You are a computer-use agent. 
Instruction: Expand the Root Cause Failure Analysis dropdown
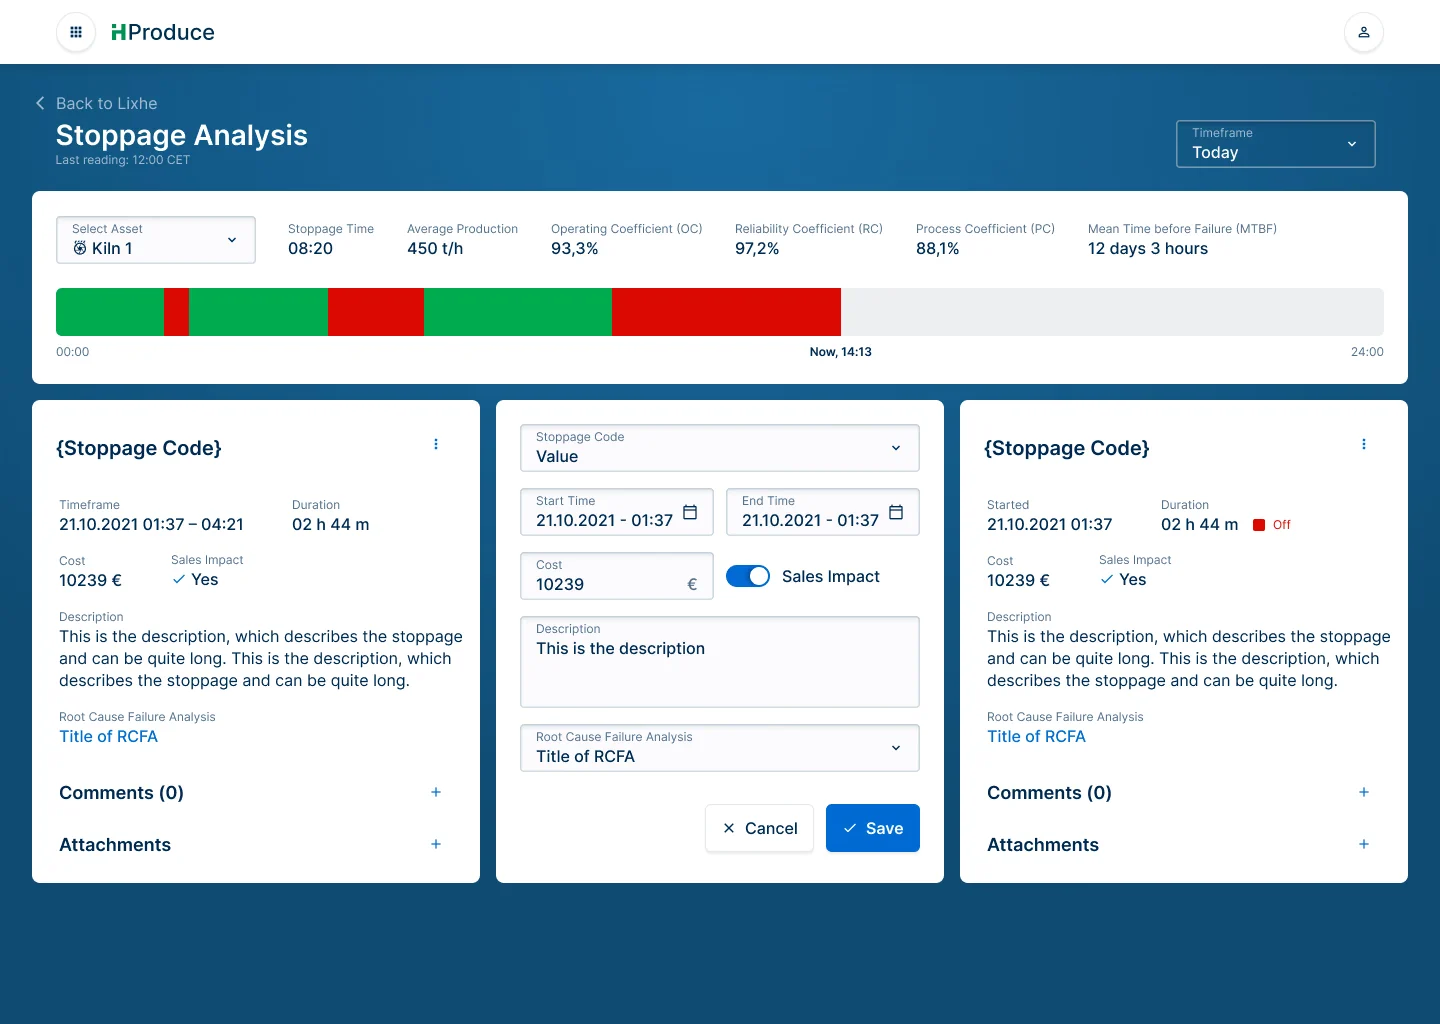click(x=720, y=748)
